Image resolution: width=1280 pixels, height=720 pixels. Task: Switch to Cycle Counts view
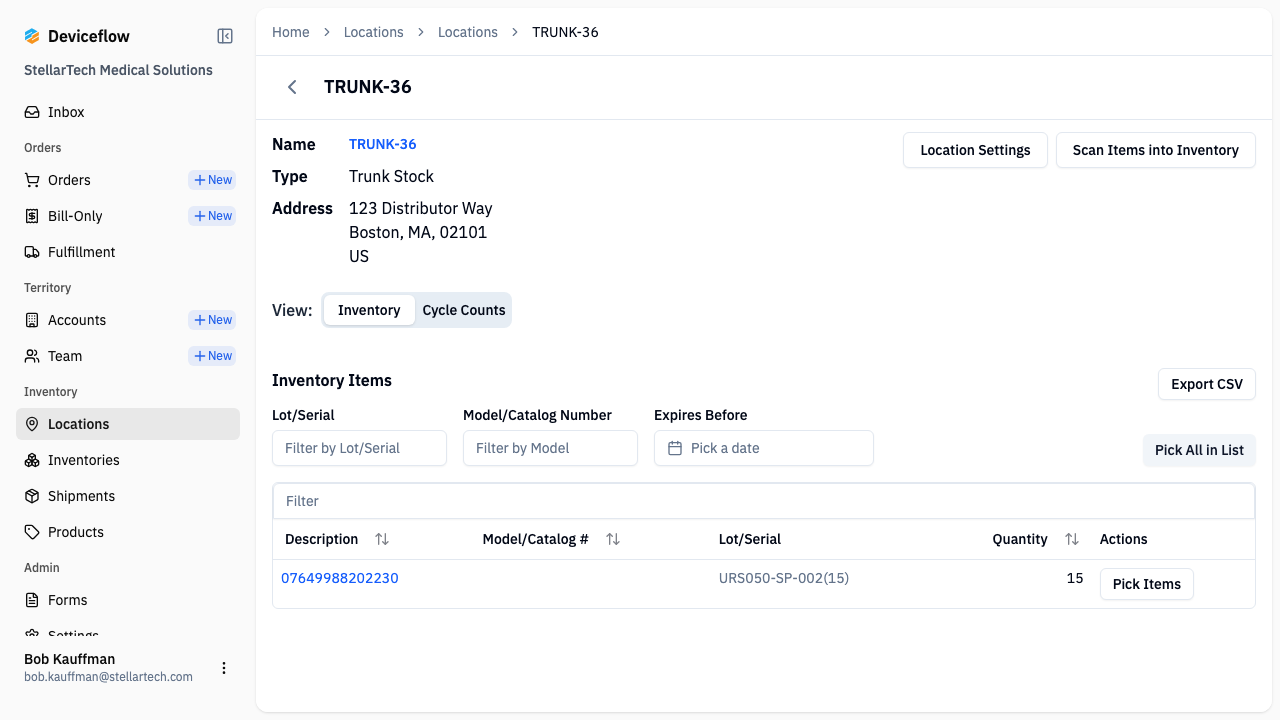click(x=464, y=310)
